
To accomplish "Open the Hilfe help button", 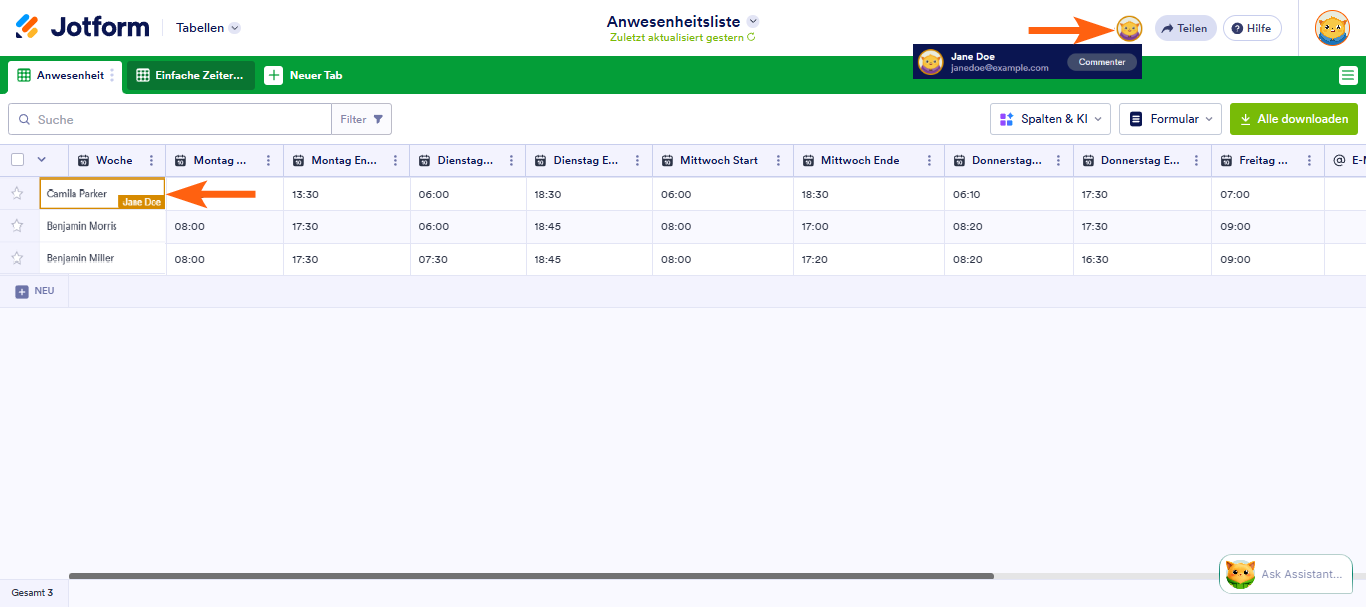I will [x=1252, y=28].
